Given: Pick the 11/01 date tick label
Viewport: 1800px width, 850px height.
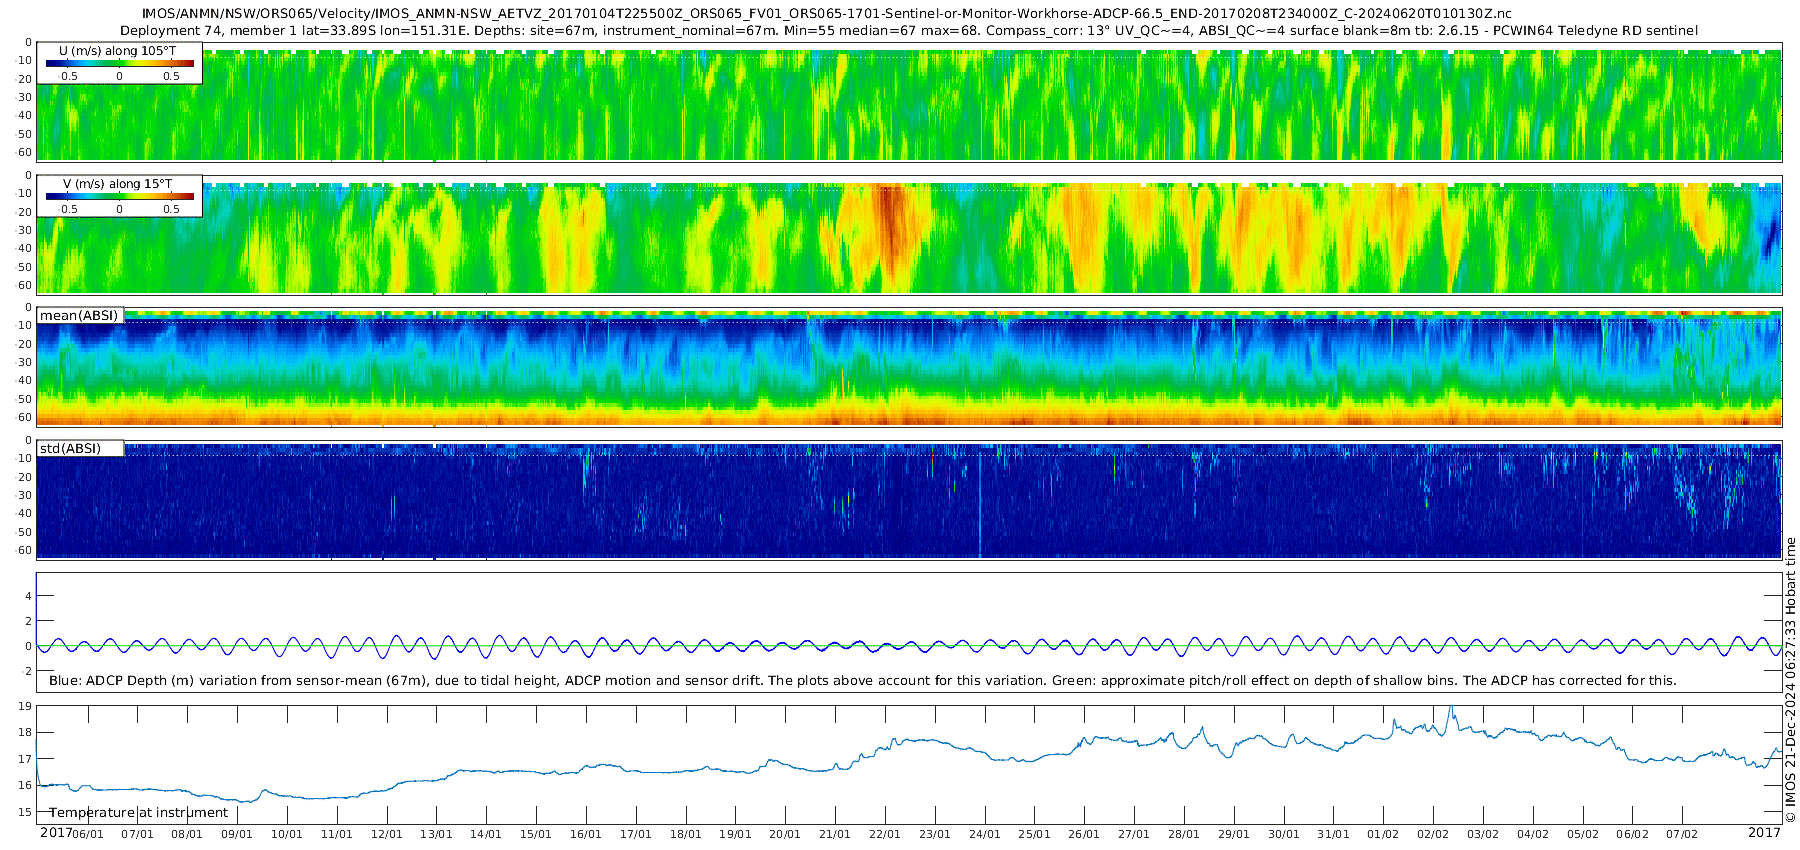Looking at the screenshot, I should click(x=337, y=835).
